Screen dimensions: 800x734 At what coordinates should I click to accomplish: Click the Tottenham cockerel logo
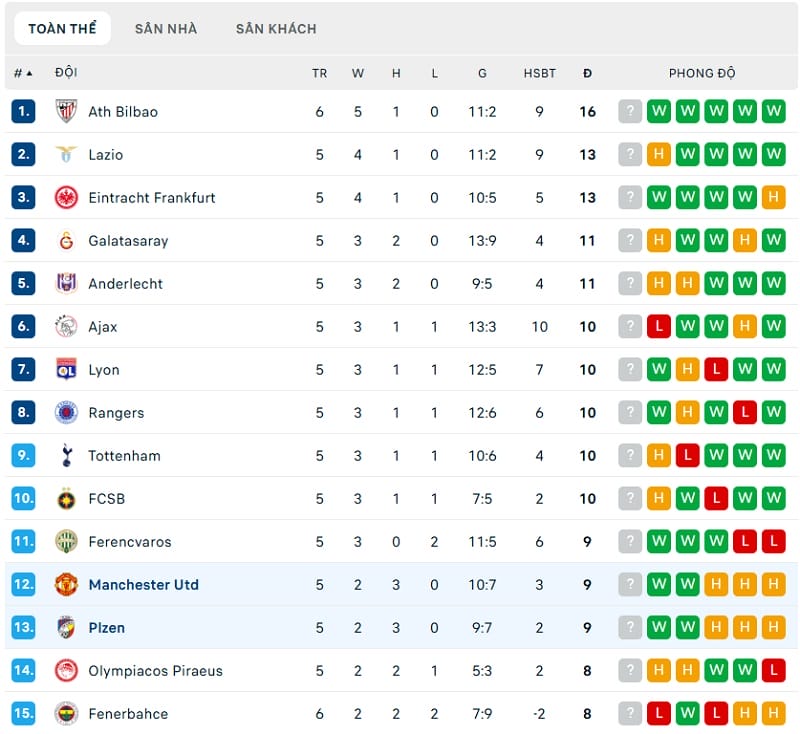(66, 456)
